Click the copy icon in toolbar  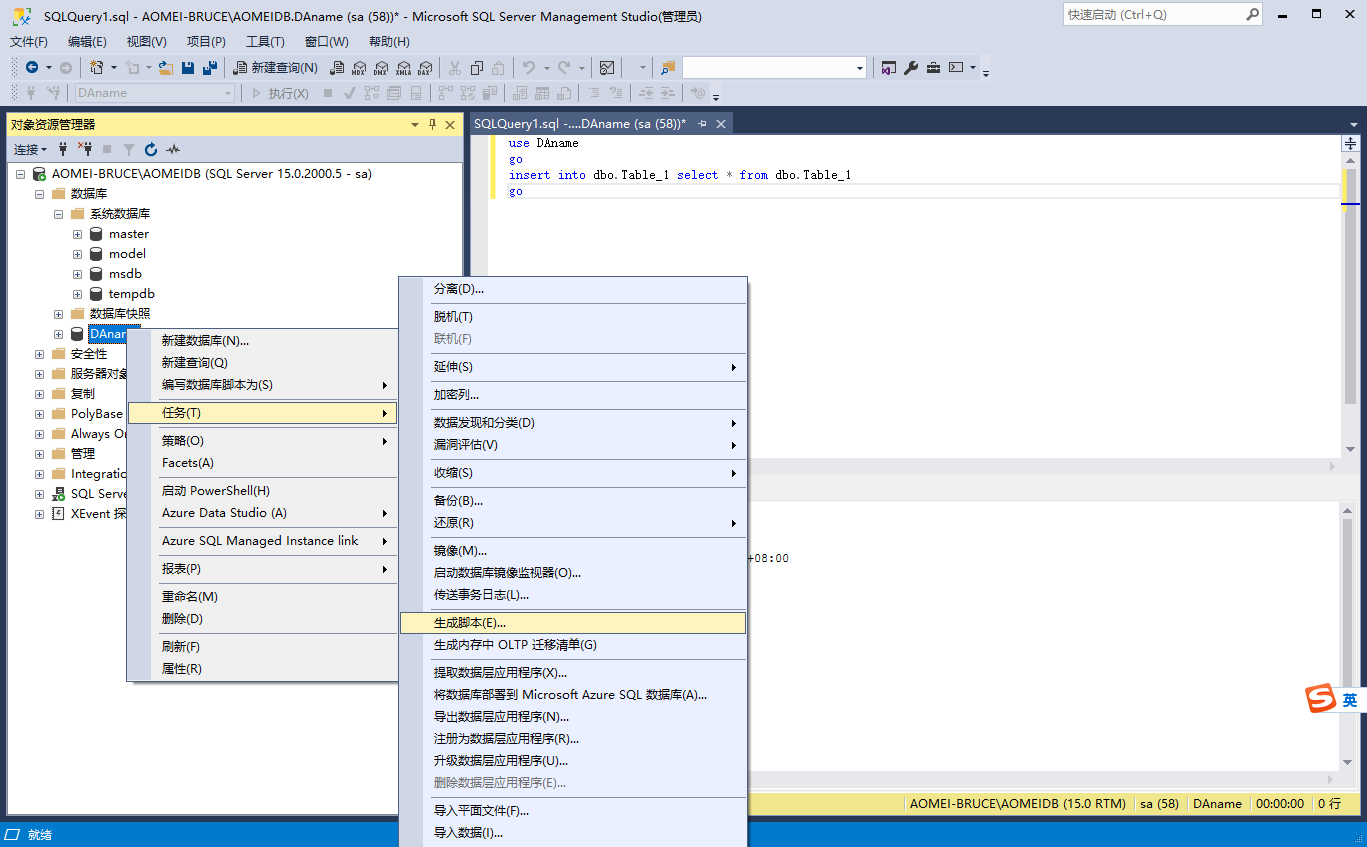tap(477, 68)
